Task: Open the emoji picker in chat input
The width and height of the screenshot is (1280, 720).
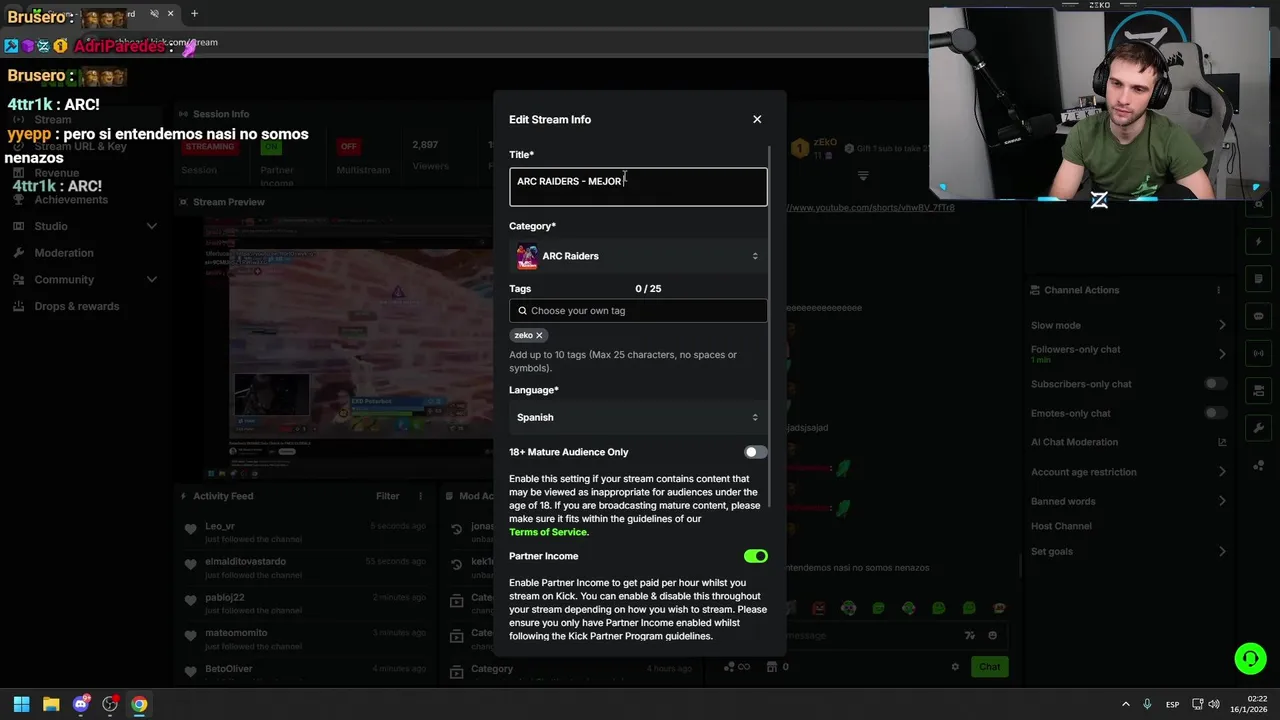Action: pyautogui.click(x=992, y=635)
